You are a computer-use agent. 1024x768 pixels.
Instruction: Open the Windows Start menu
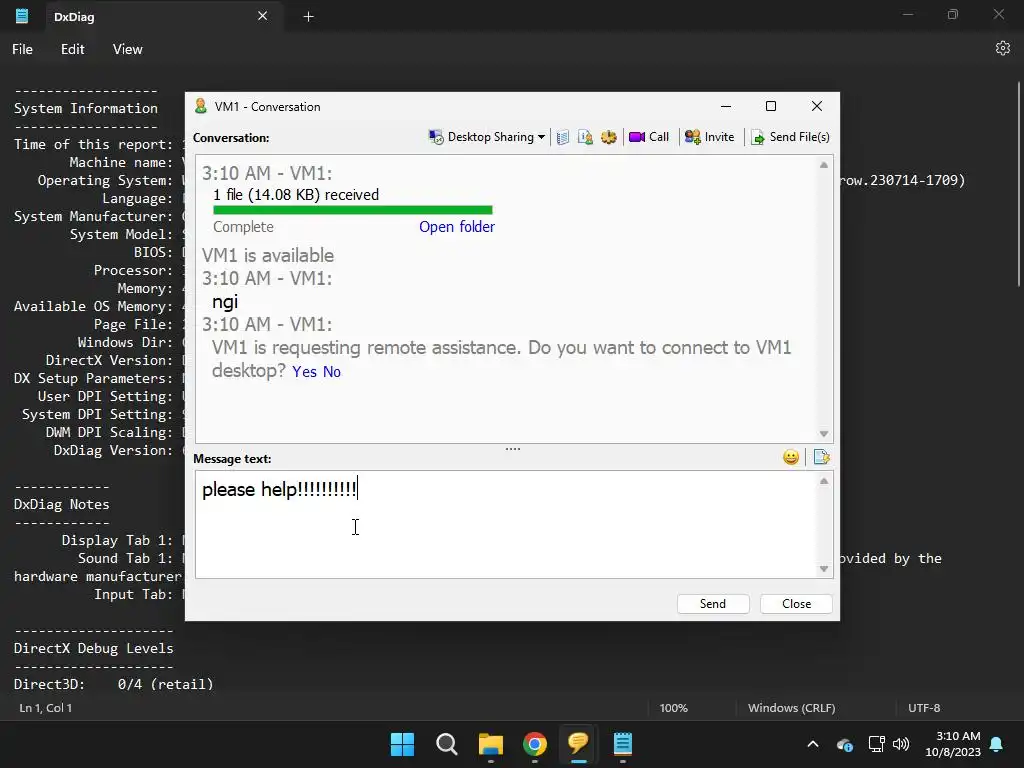point(402,744)
